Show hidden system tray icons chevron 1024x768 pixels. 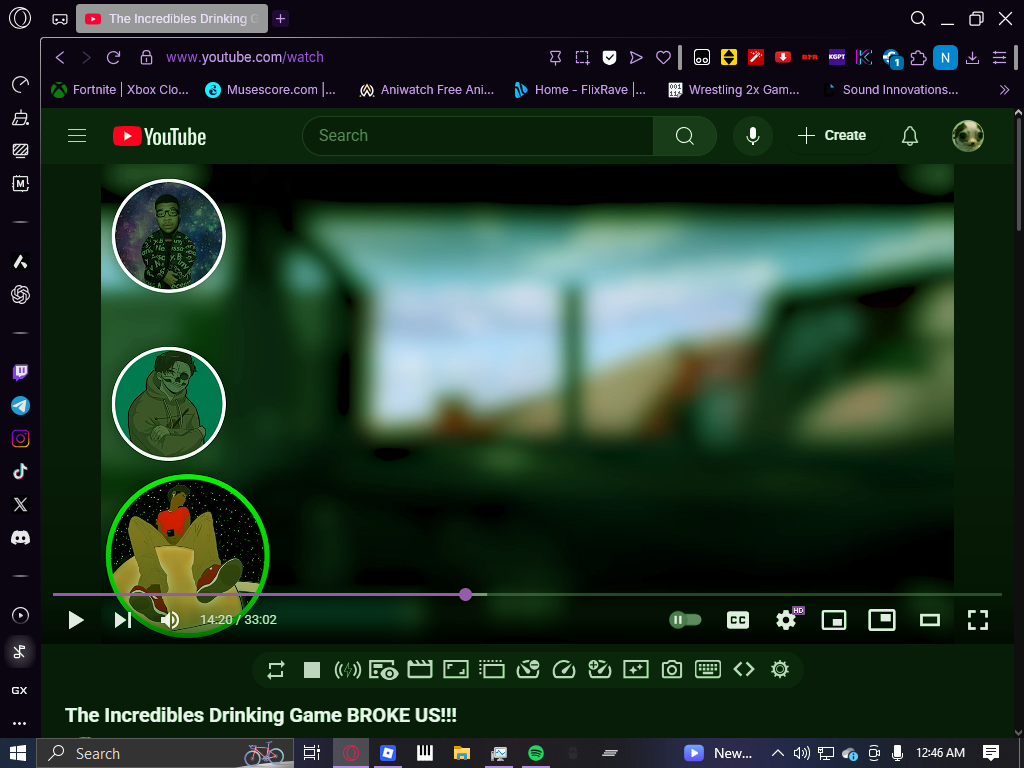pyautogui.click(x=778, y=753)
